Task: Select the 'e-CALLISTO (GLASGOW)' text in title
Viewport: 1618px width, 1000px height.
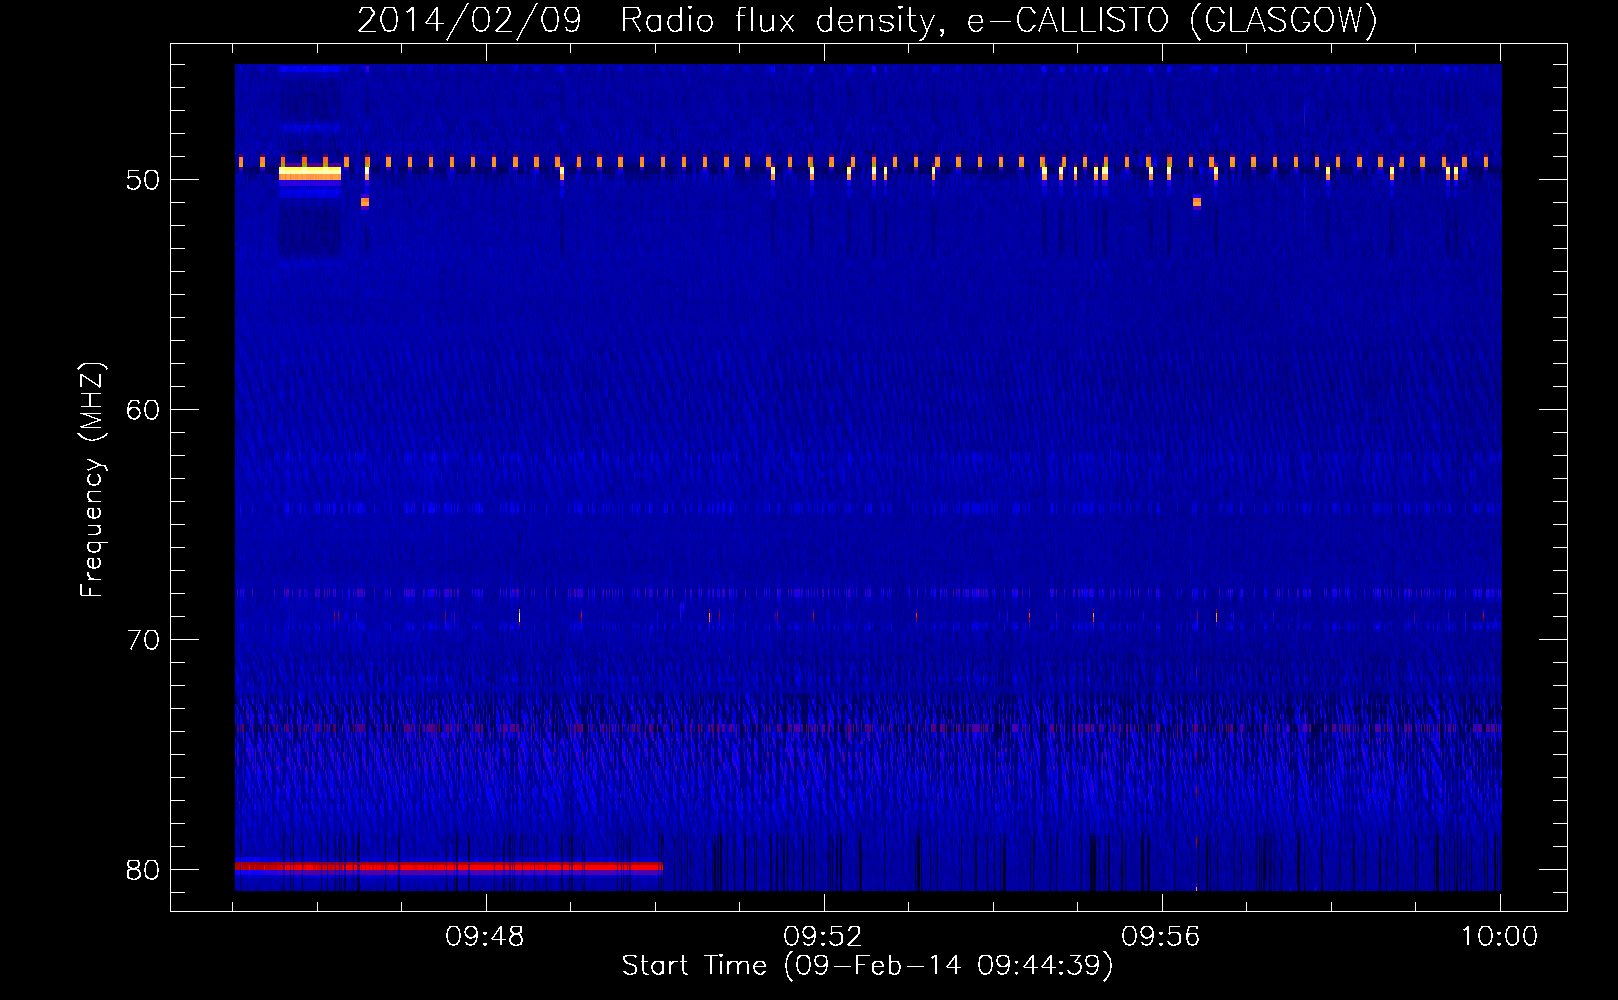Action: [x=1172, y=21]
